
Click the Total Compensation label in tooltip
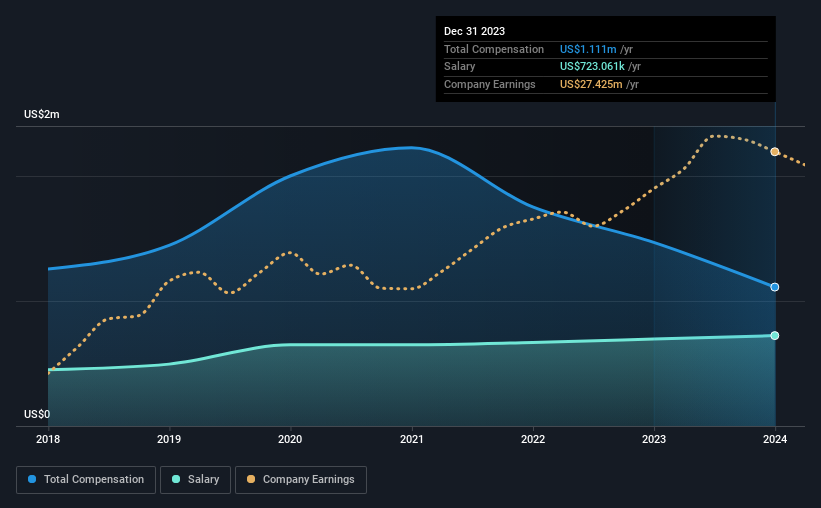tap(494, 49)
